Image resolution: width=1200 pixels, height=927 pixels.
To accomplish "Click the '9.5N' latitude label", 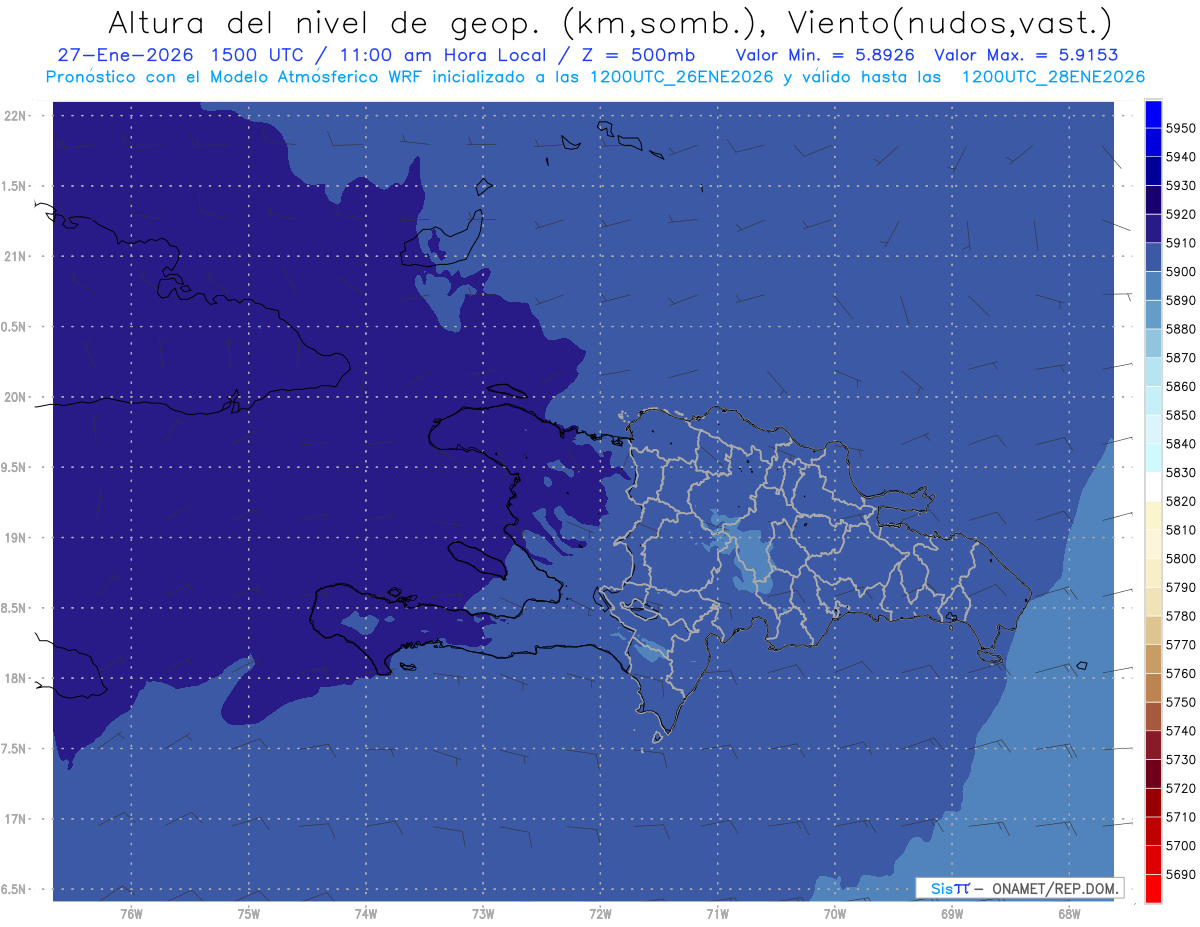I will (x=15, y=467).
